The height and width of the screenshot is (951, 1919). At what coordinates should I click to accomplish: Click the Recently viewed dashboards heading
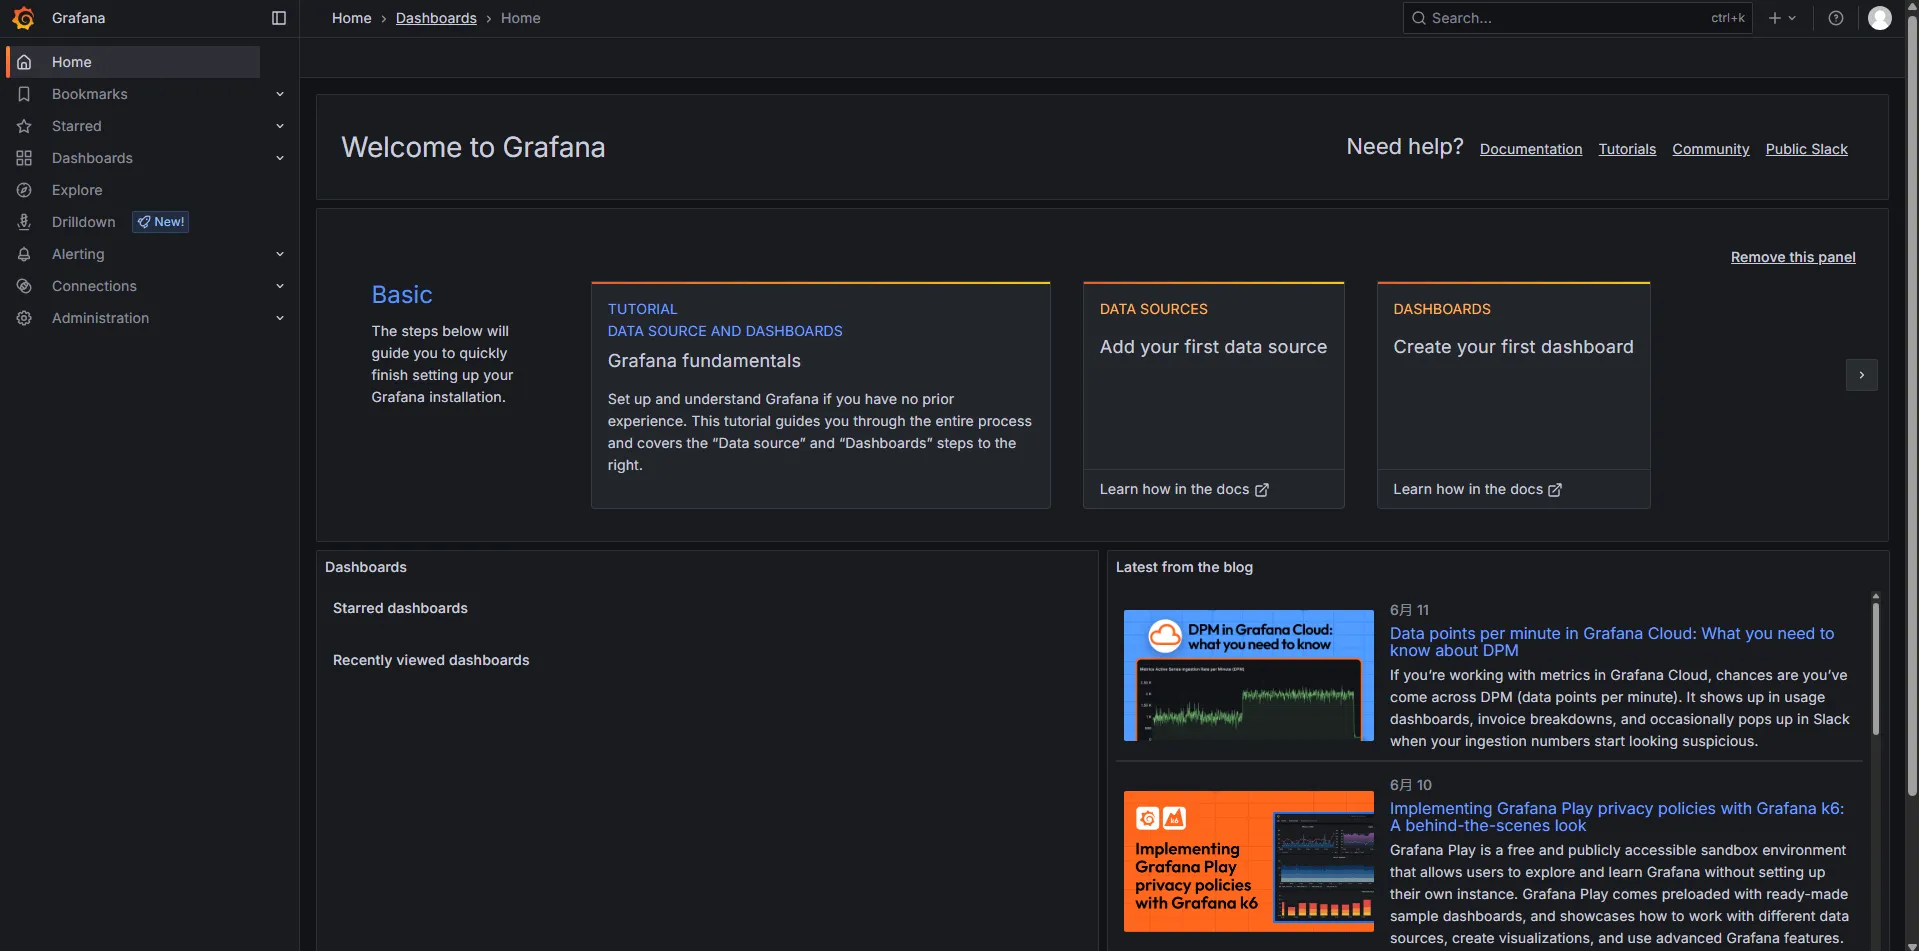pos(431,660)
